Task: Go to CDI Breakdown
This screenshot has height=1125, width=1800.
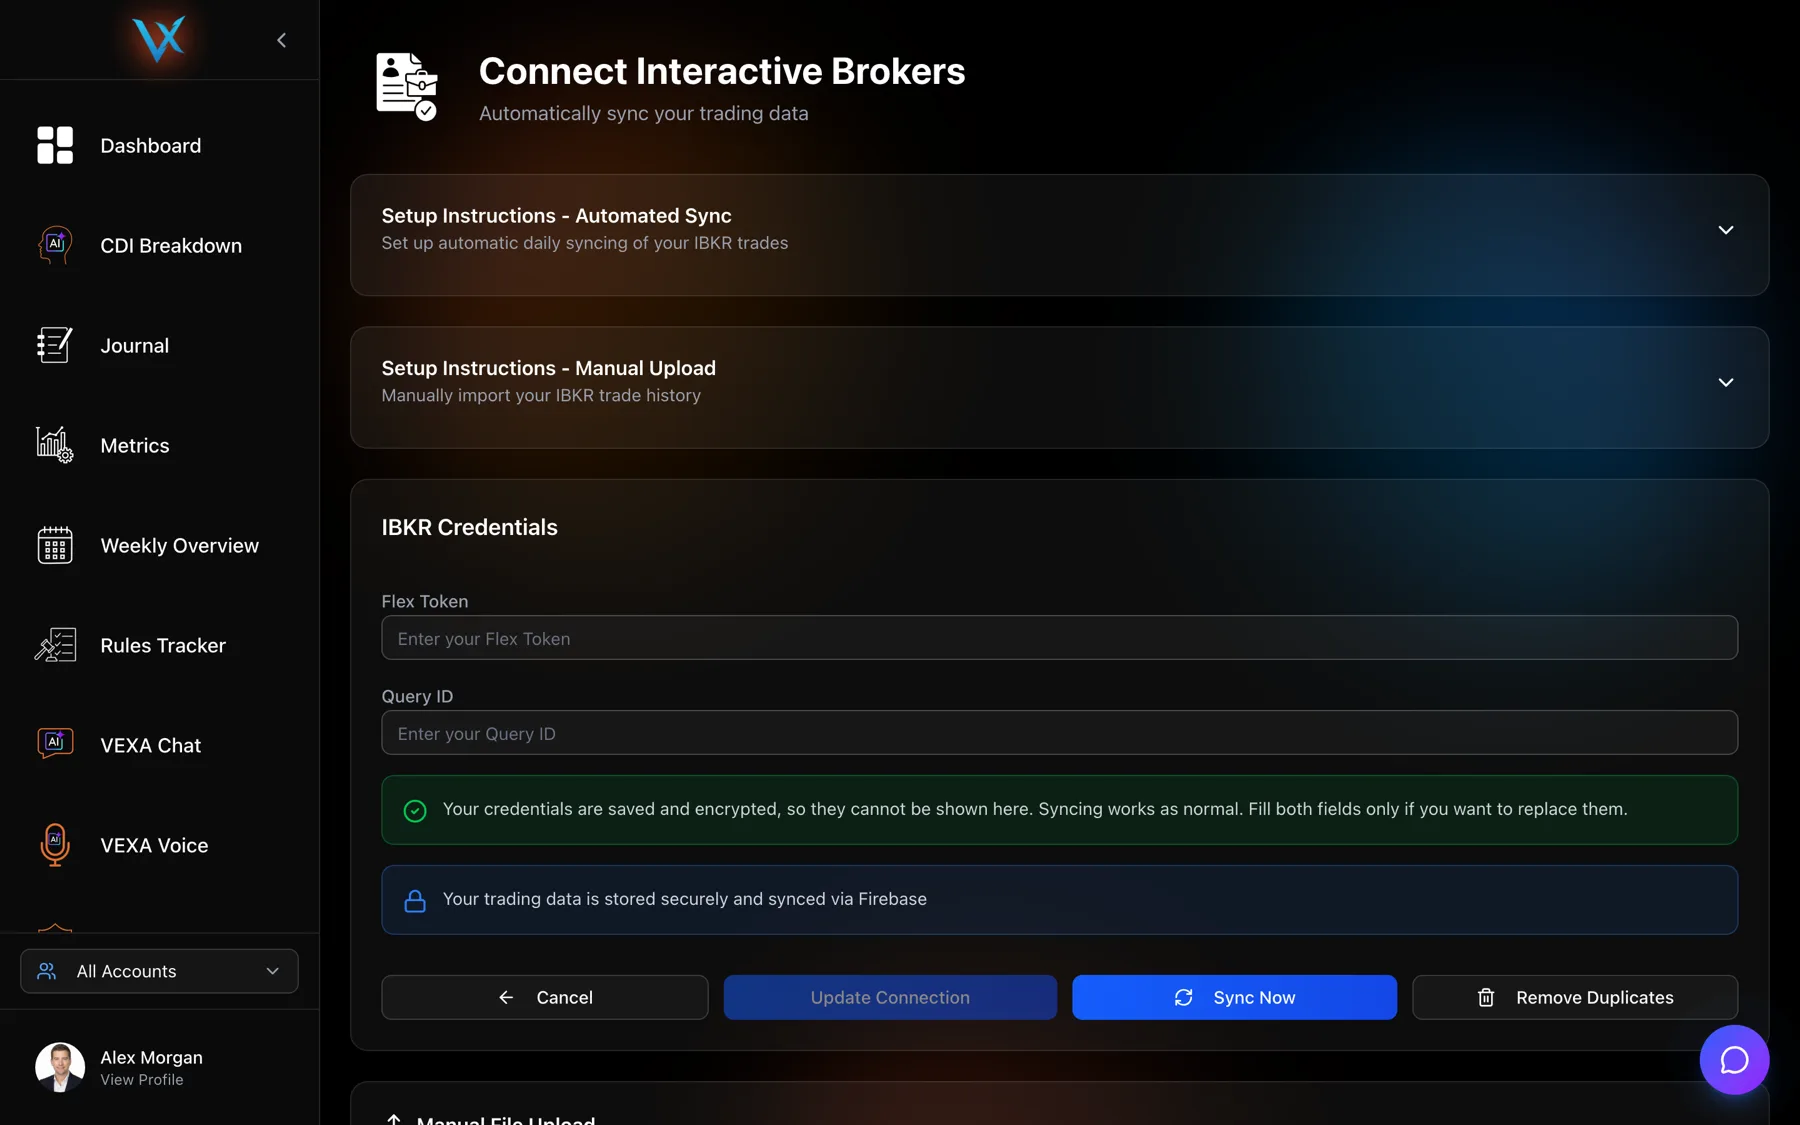Action: click(171, 245)
